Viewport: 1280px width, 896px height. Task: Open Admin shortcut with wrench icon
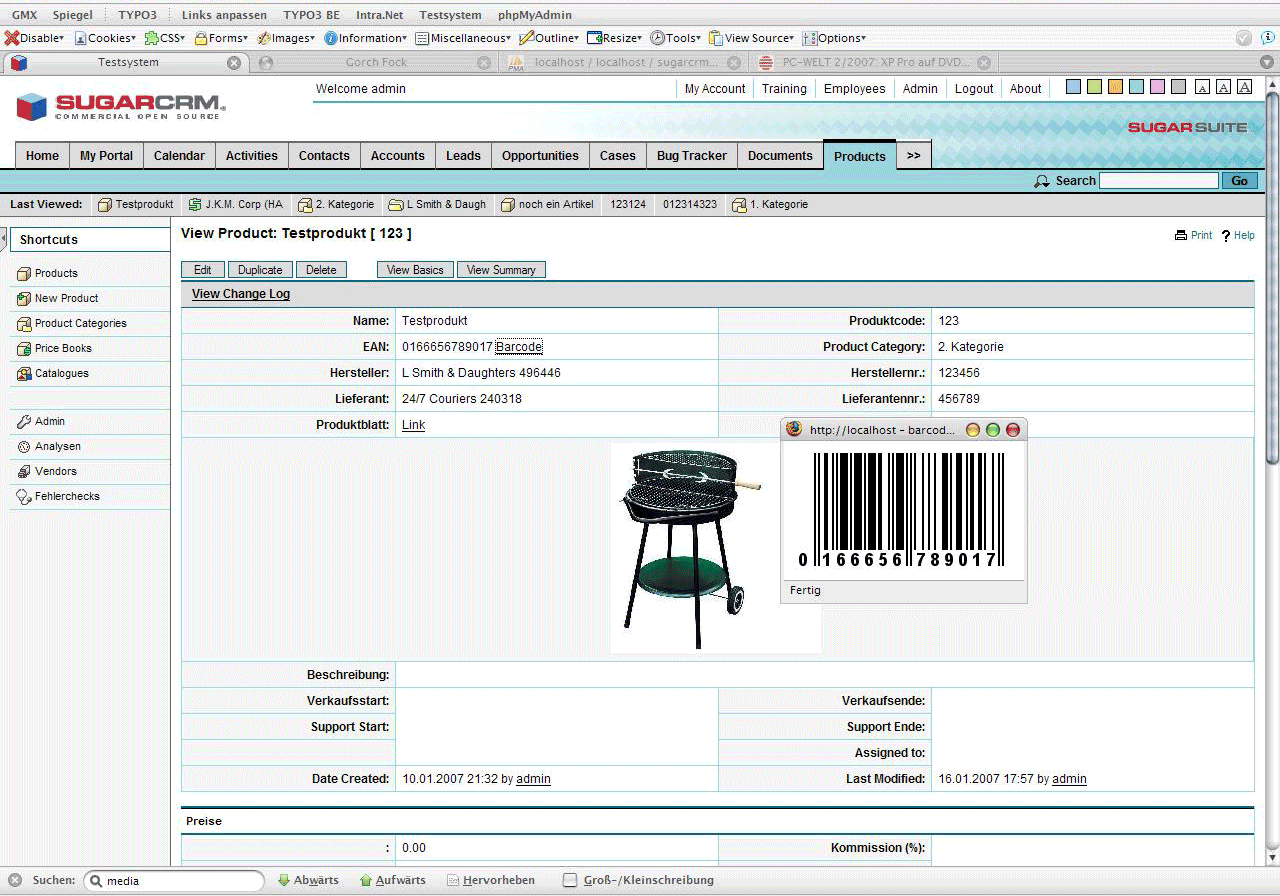tap(41, 421)
